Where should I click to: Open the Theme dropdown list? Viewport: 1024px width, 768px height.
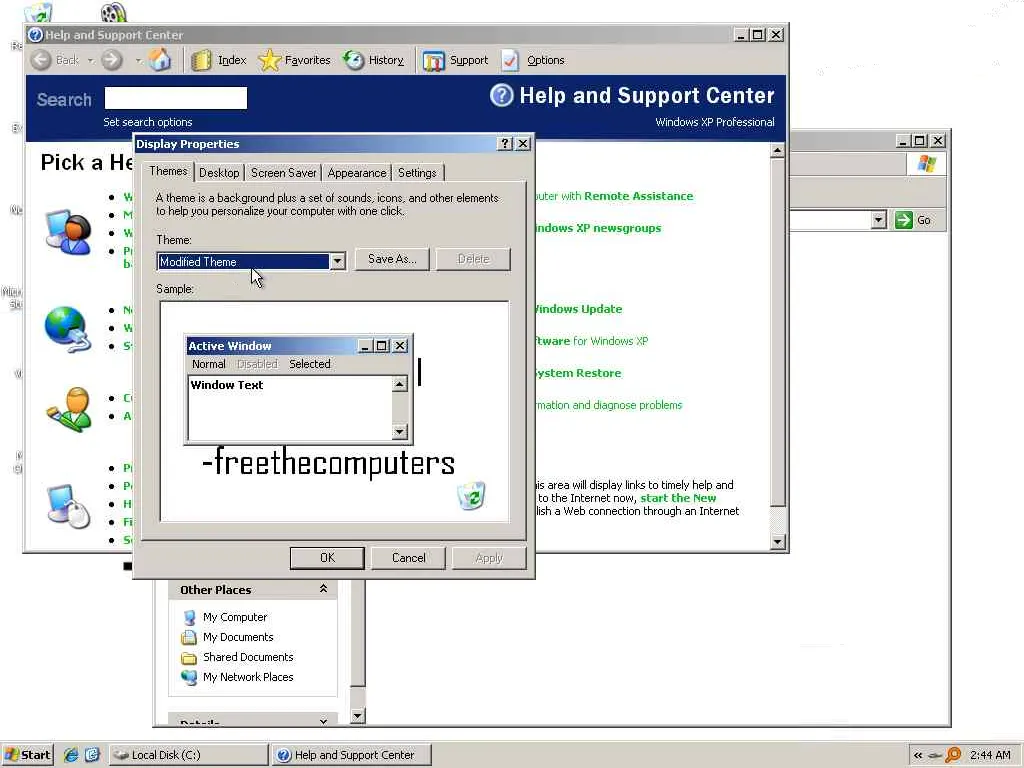coord(337,262)
